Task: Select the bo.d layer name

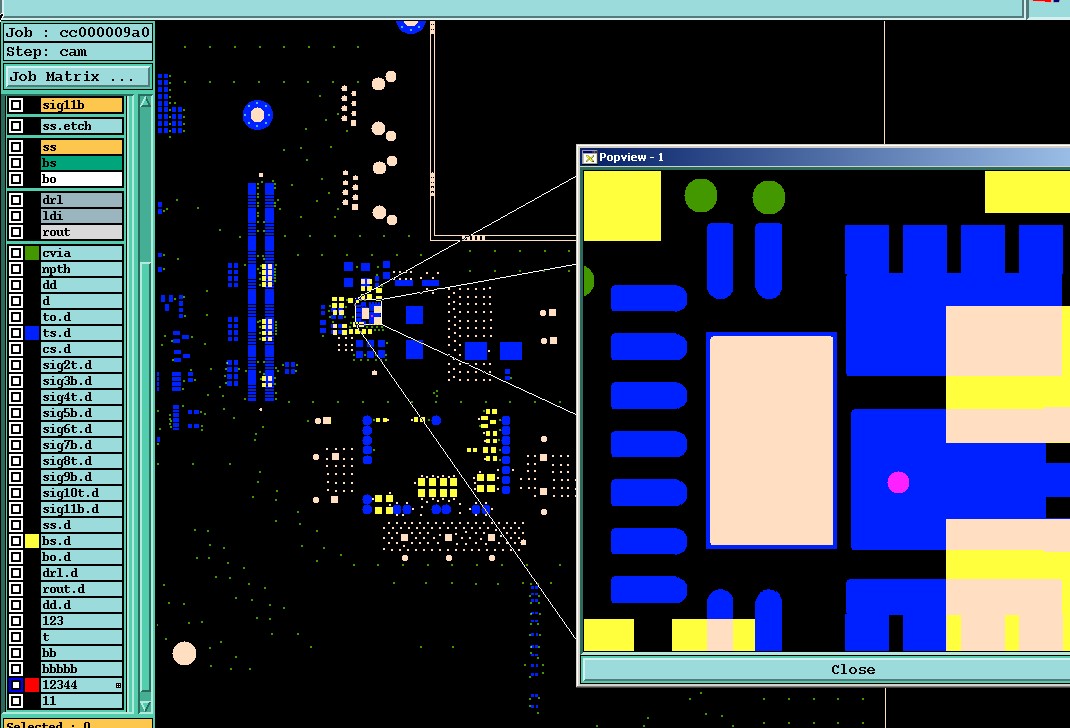Action: click(82, 557)
